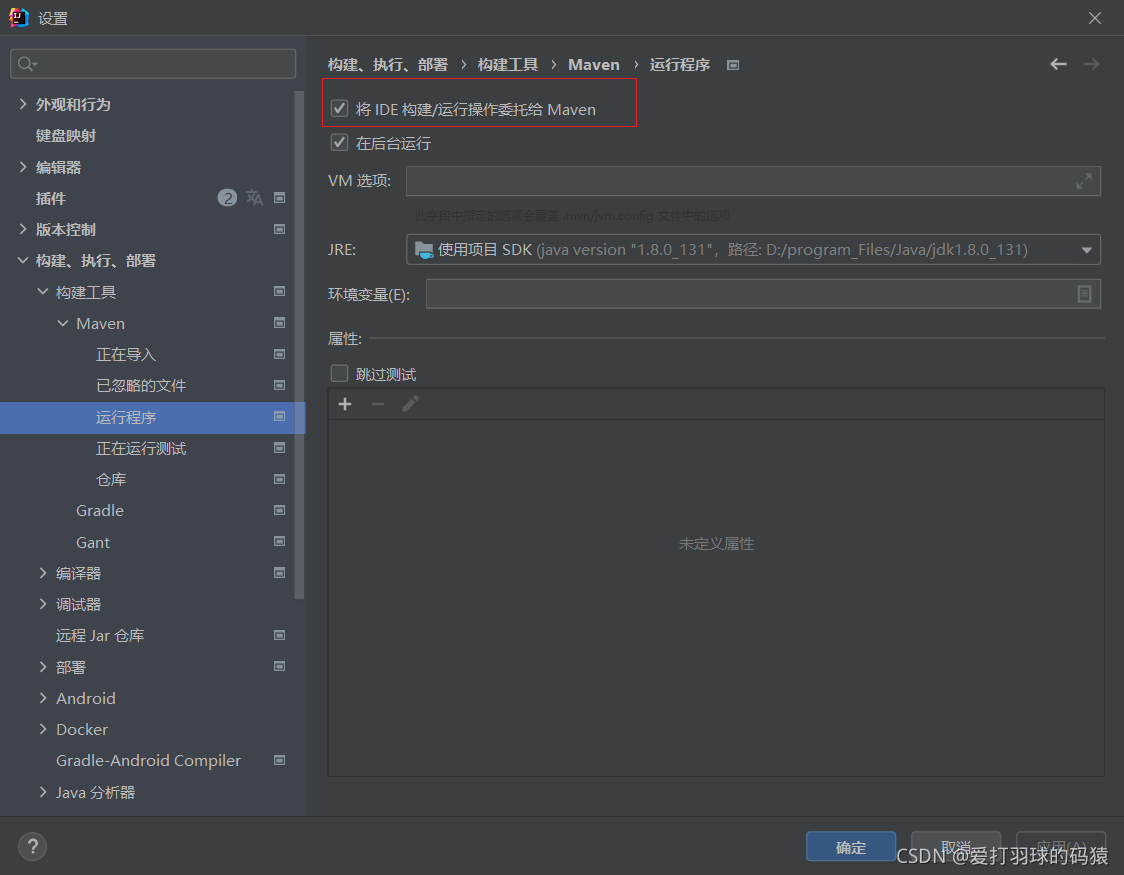
Task: Click the project icon on the Gant row
Action: pyautogui.click(x=280, y=542)
